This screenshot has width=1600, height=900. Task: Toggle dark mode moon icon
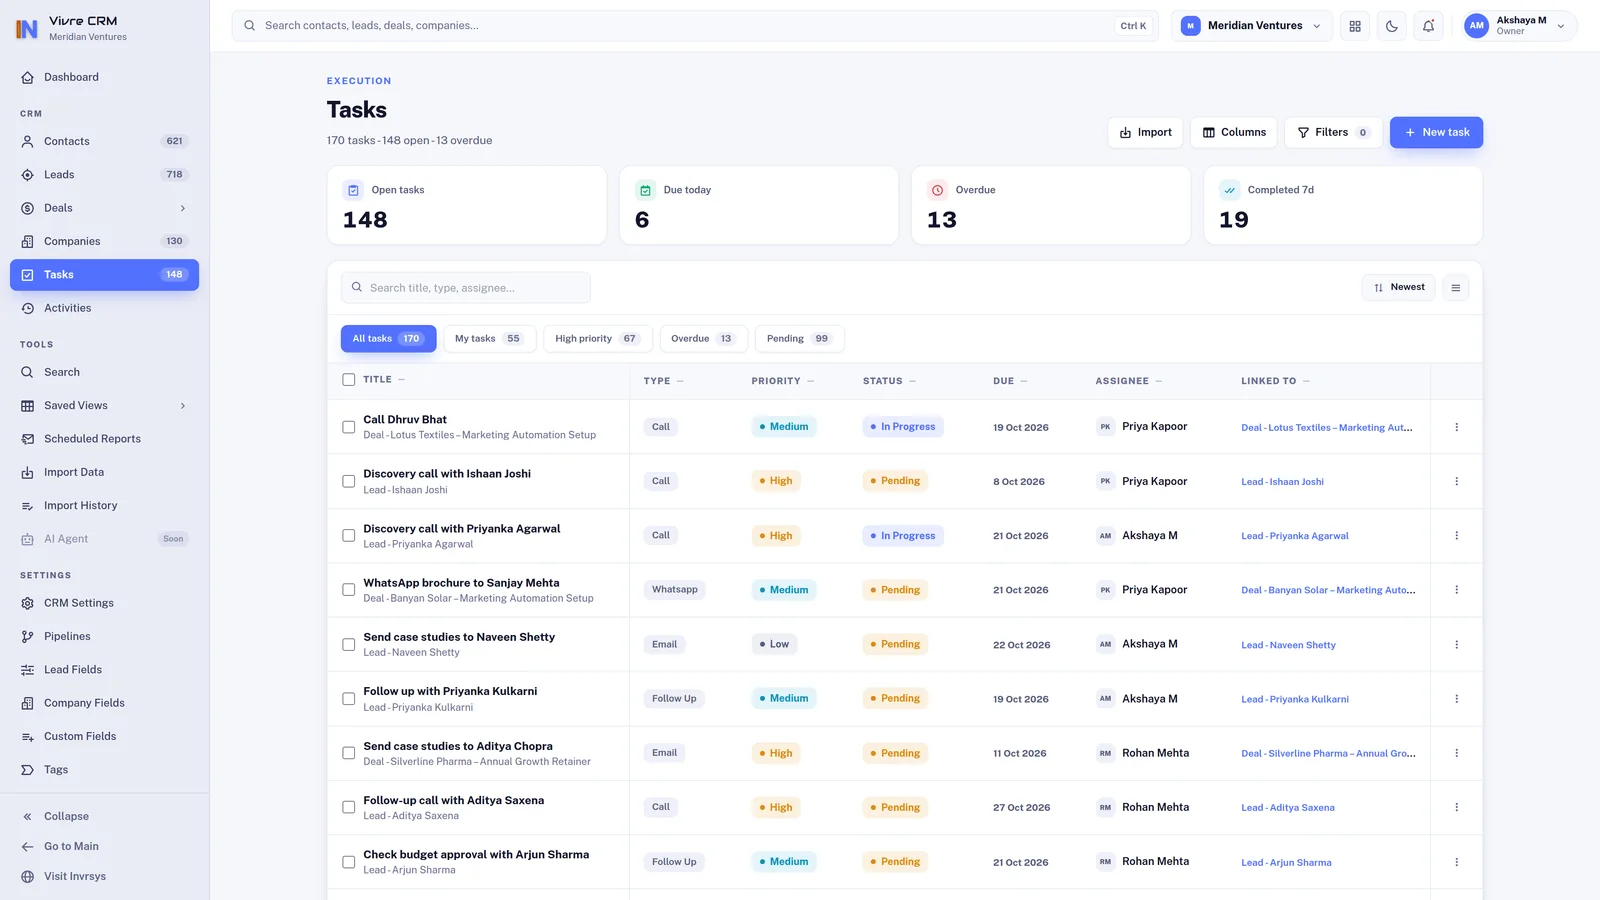[1392, 26]
